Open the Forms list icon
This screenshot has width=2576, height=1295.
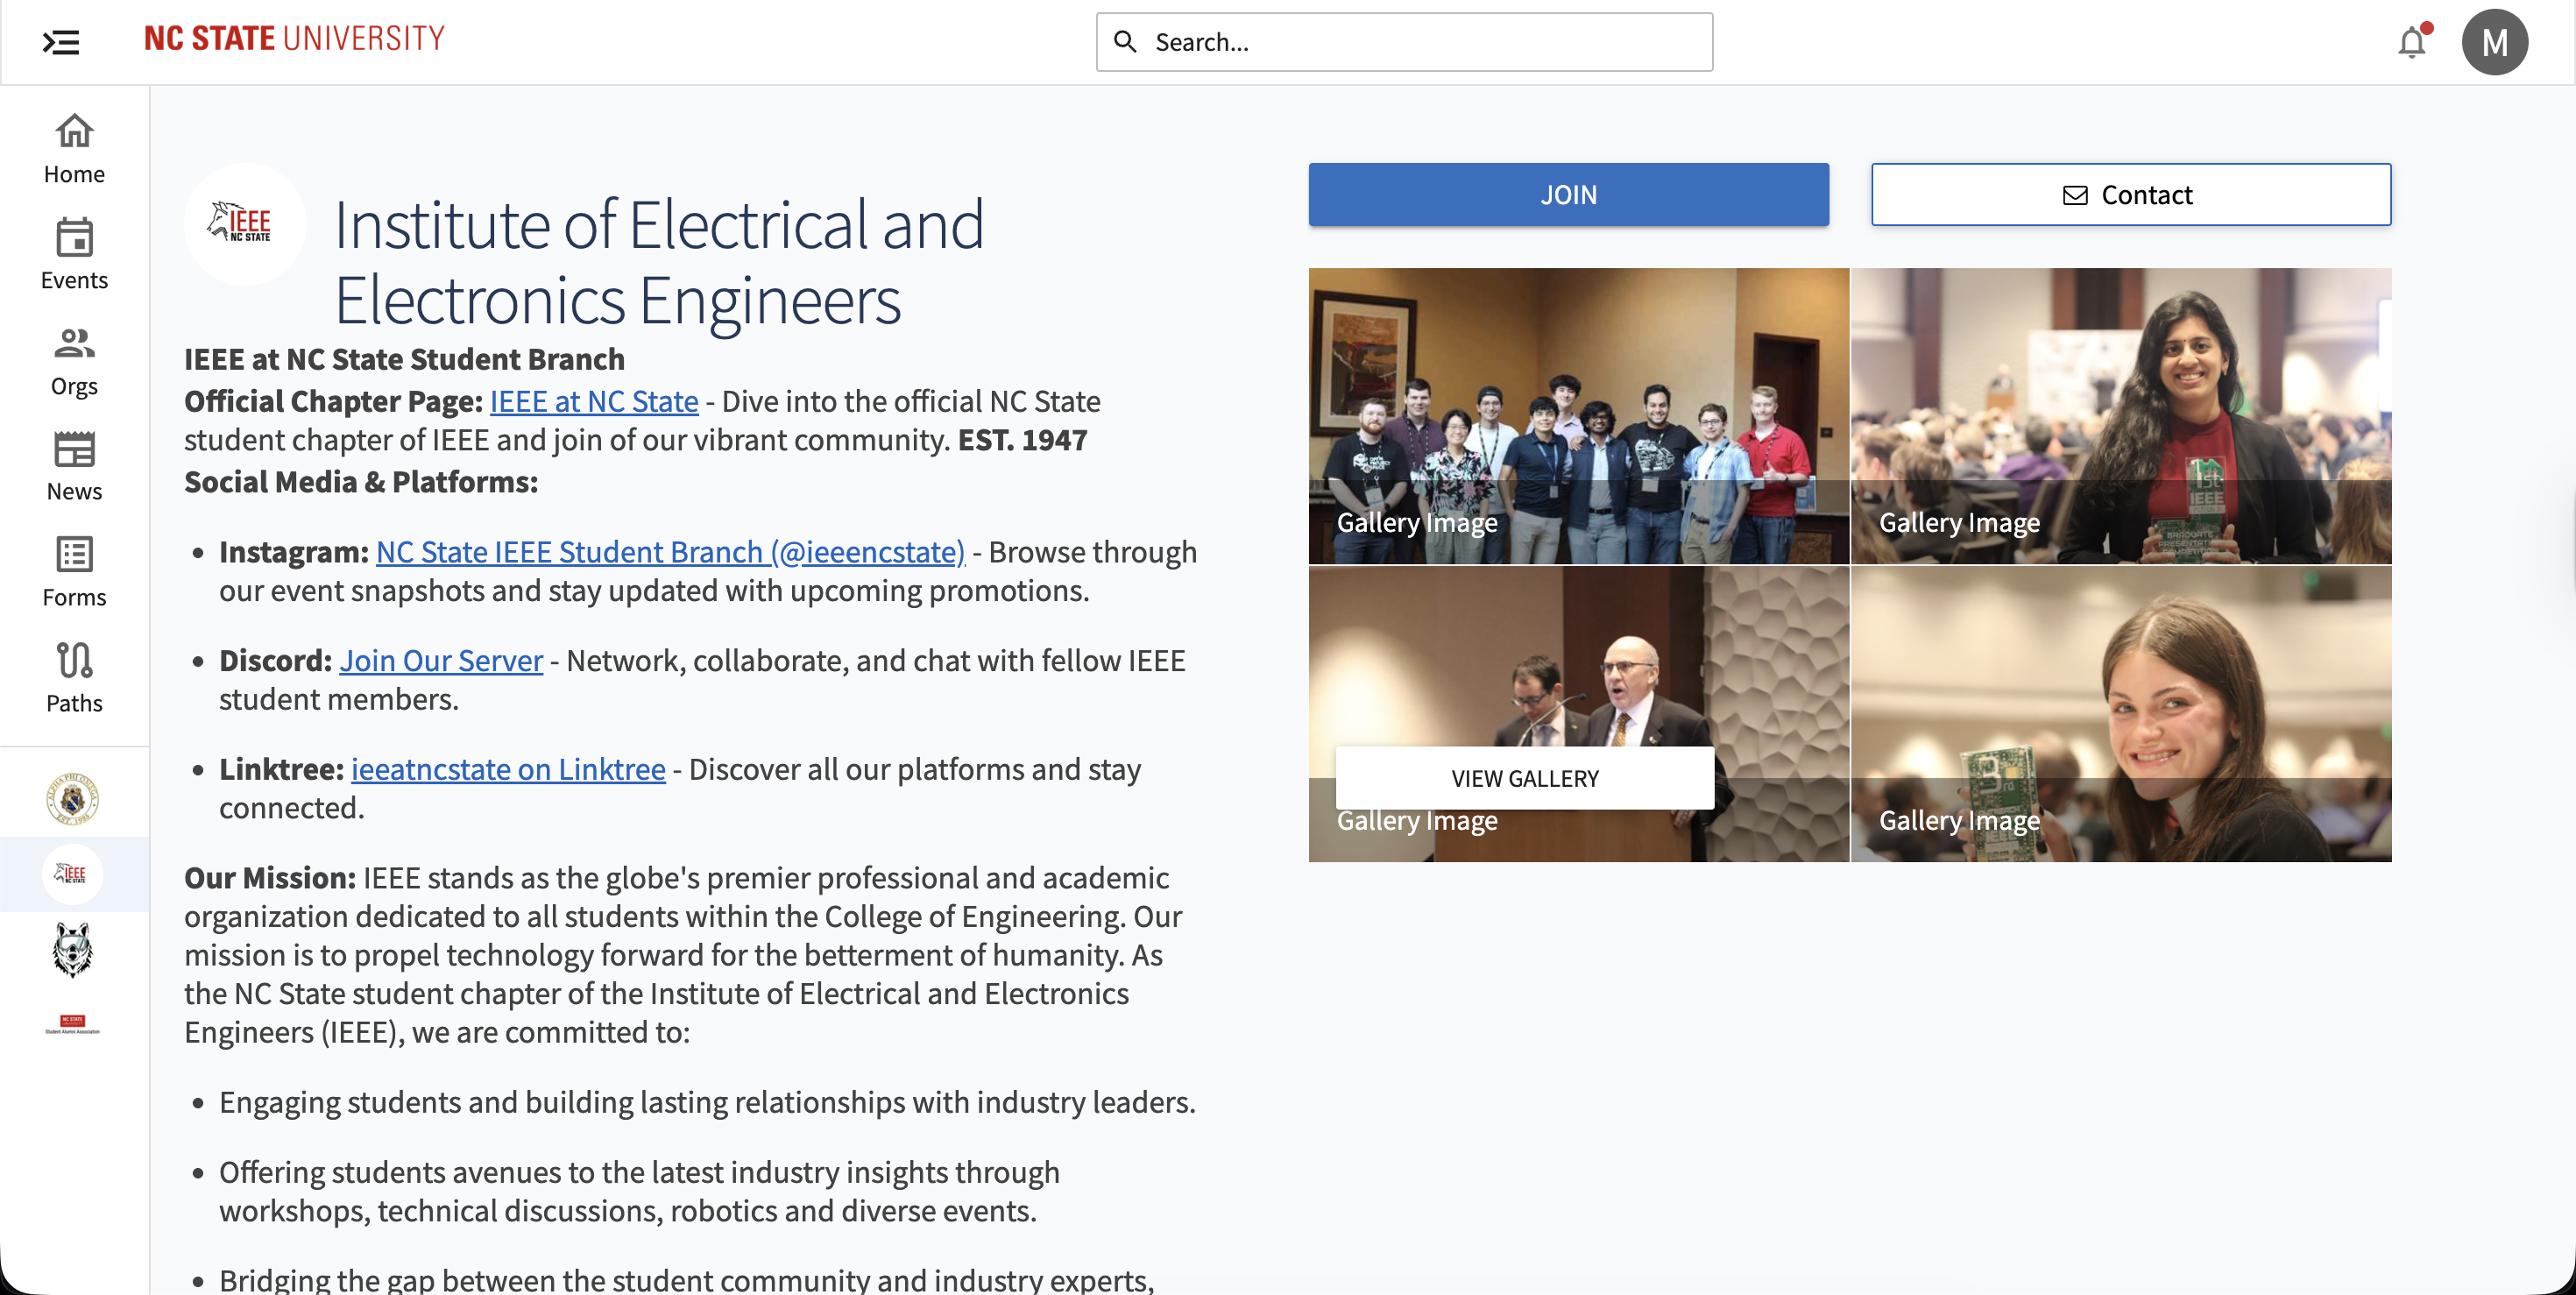(x=74, y=571)
